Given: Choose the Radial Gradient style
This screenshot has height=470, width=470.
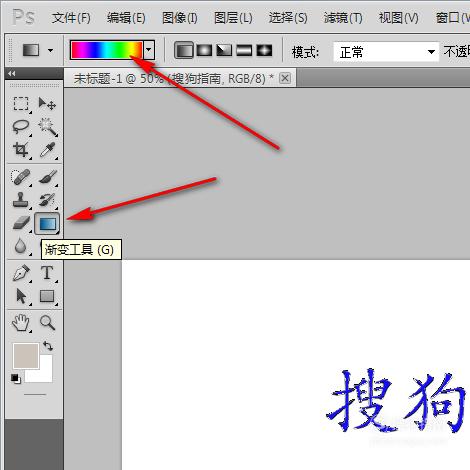Looking at the screenshot, I should click(x=204, y=51).
